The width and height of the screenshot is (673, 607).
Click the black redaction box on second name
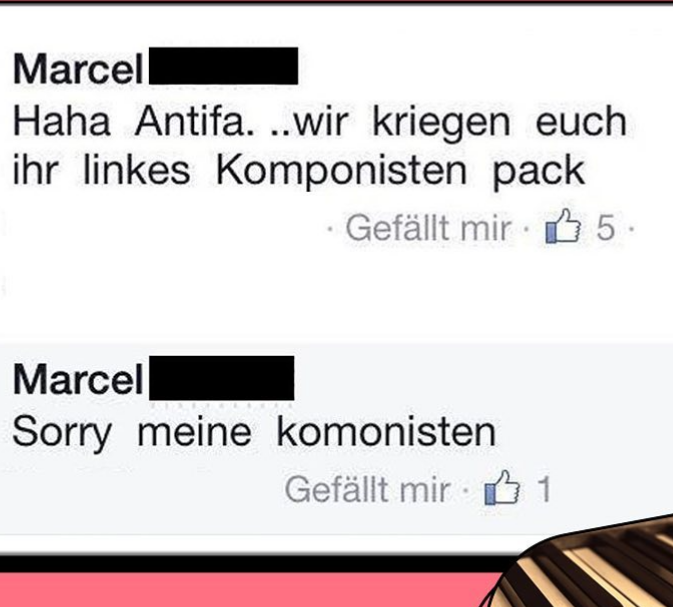coord(221,378)
